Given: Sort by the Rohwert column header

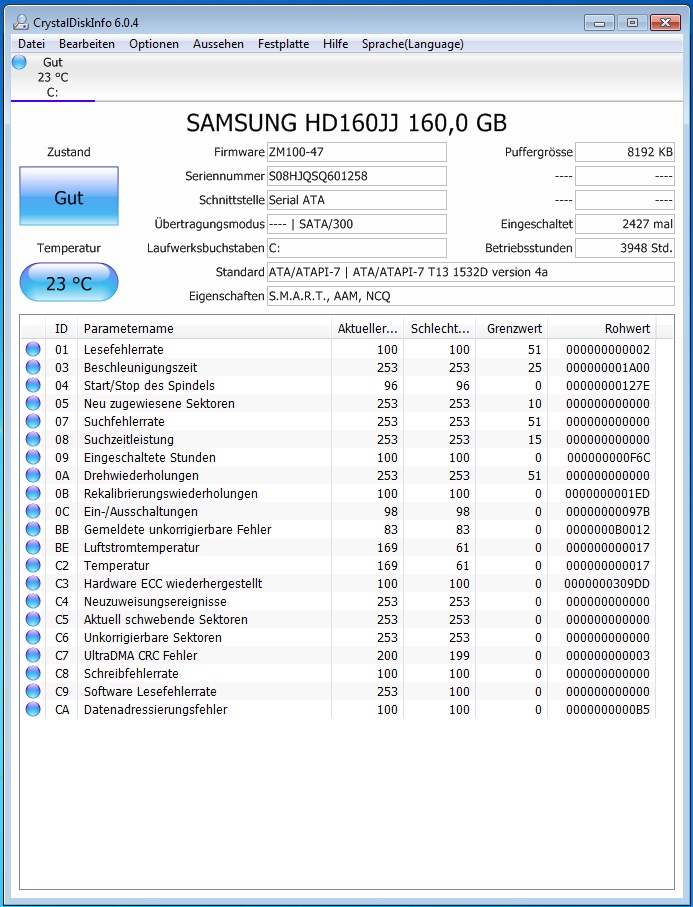Looking at the screenshot, I should click(602, 329).
